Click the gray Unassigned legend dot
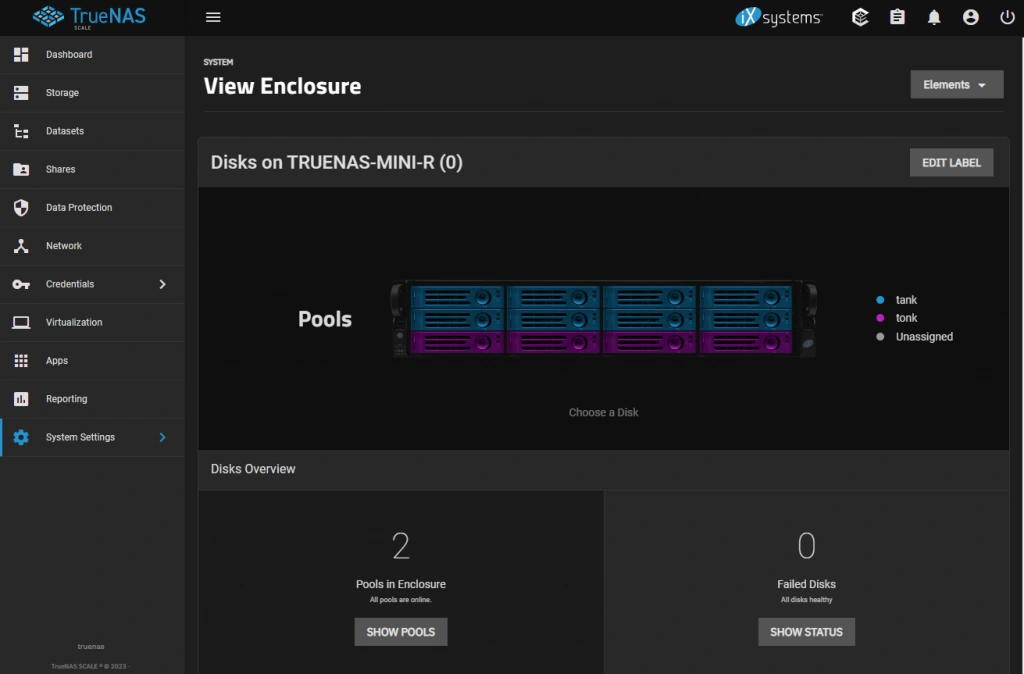This screenshot has width=1024, height=674. [x=880, y=337]
